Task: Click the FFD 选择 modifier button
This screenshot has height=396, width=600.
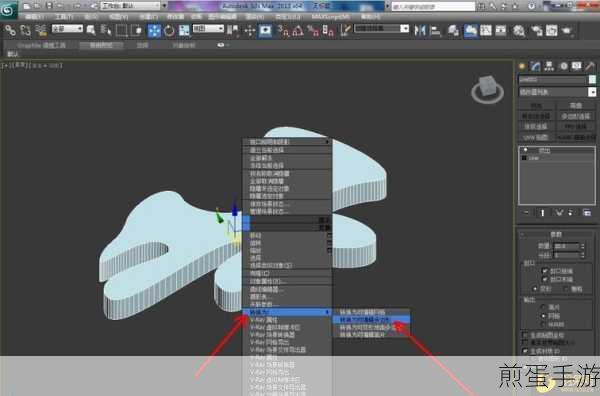Action: (x=576, y=126)
